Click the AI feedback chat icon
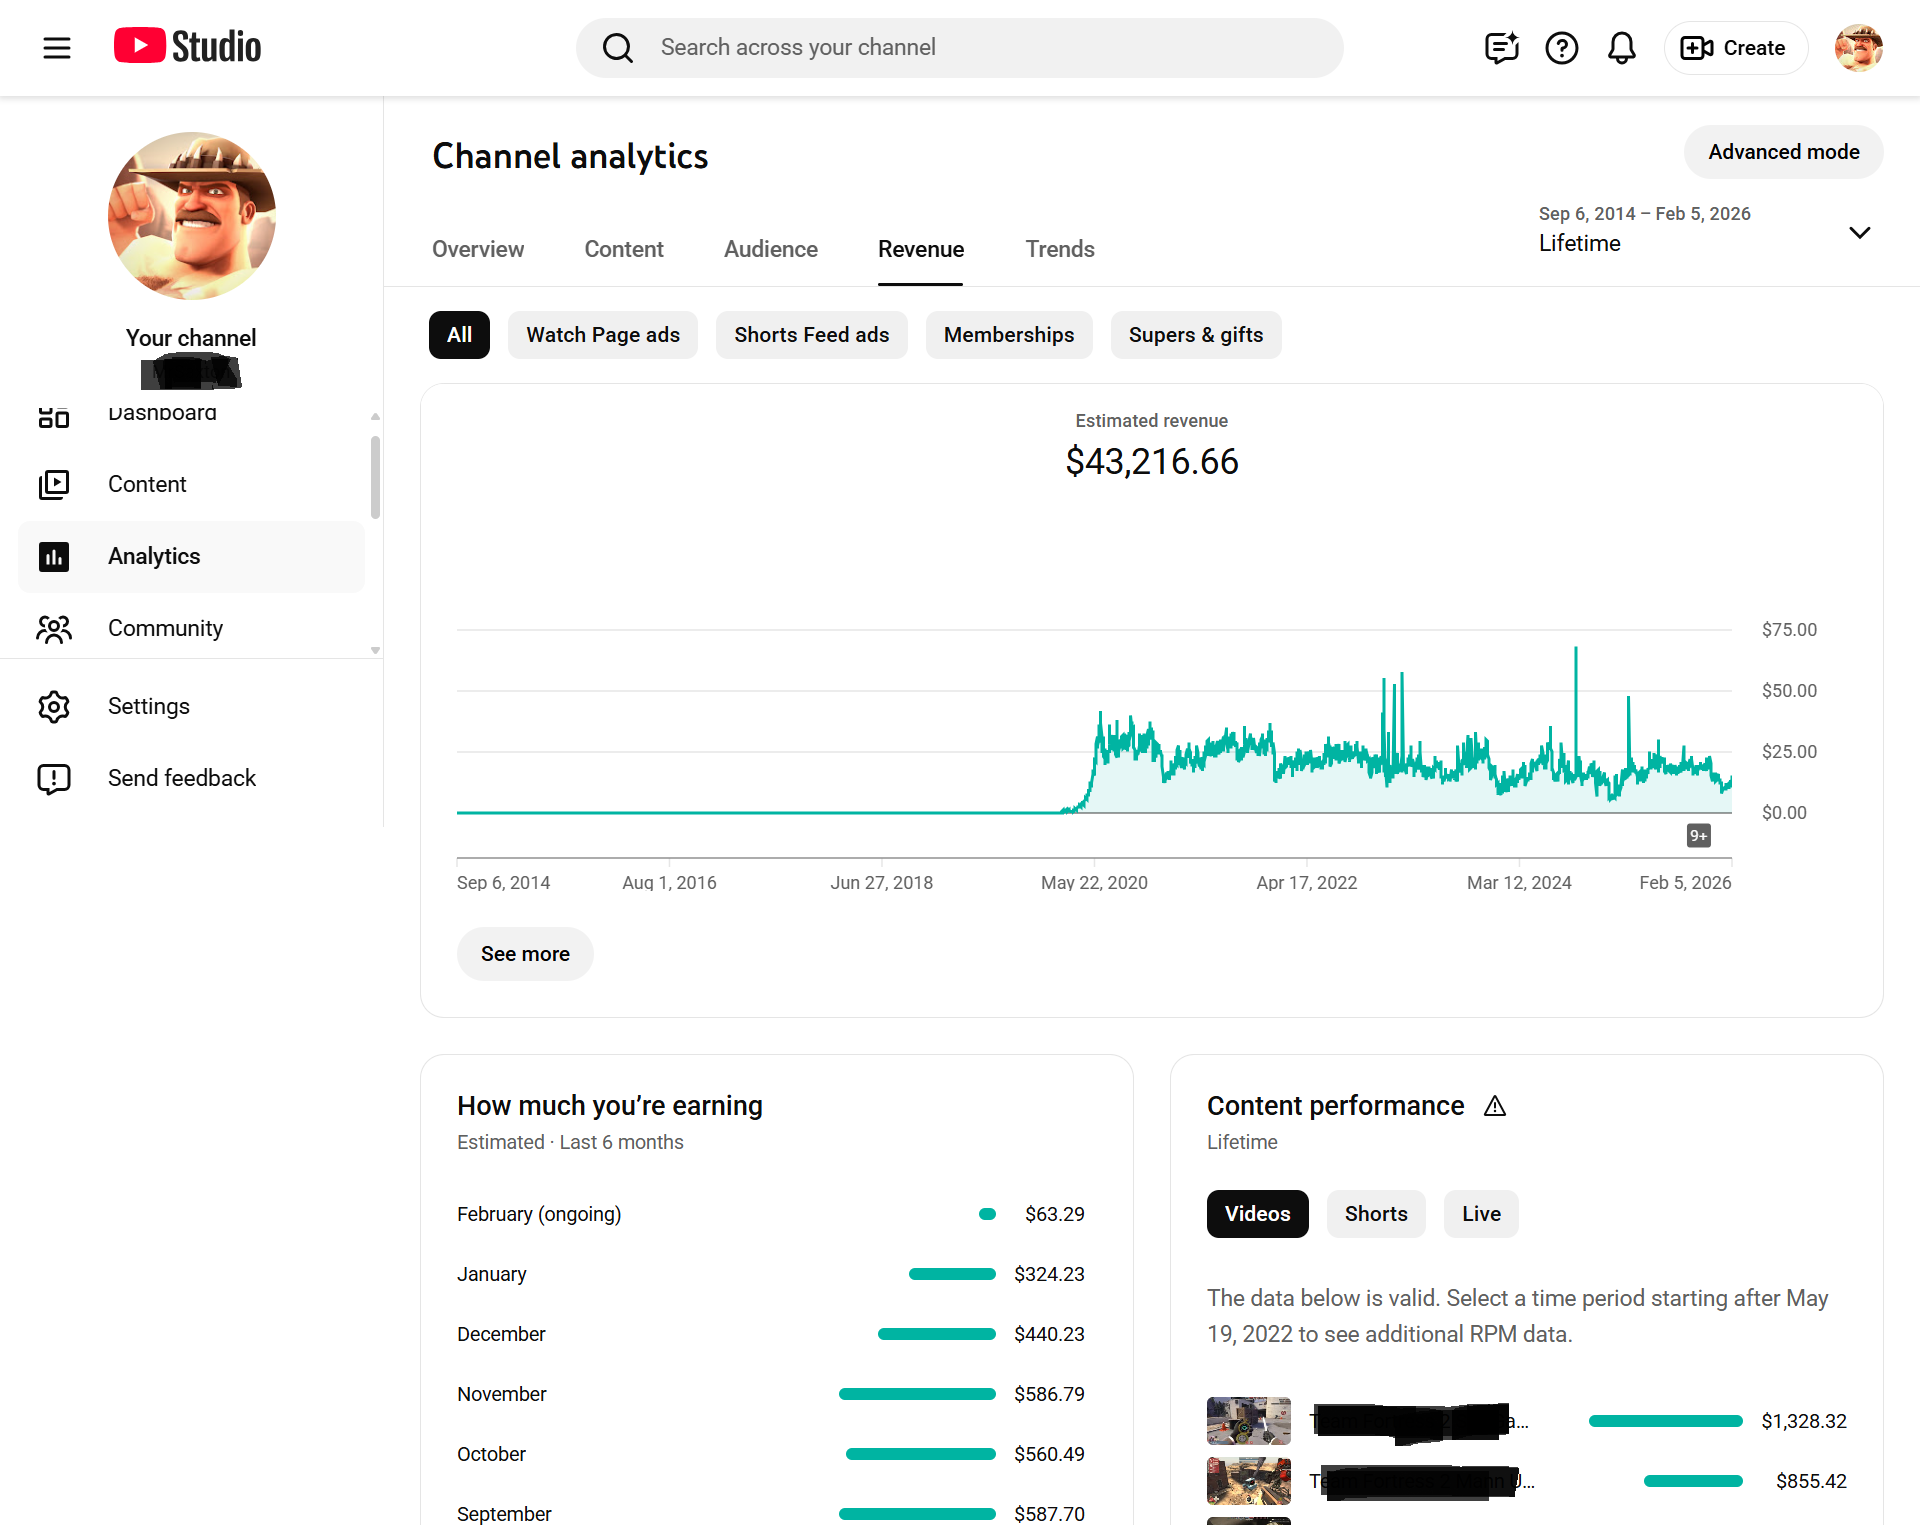The image size is (1920, 1525). tap(1501, 47)
